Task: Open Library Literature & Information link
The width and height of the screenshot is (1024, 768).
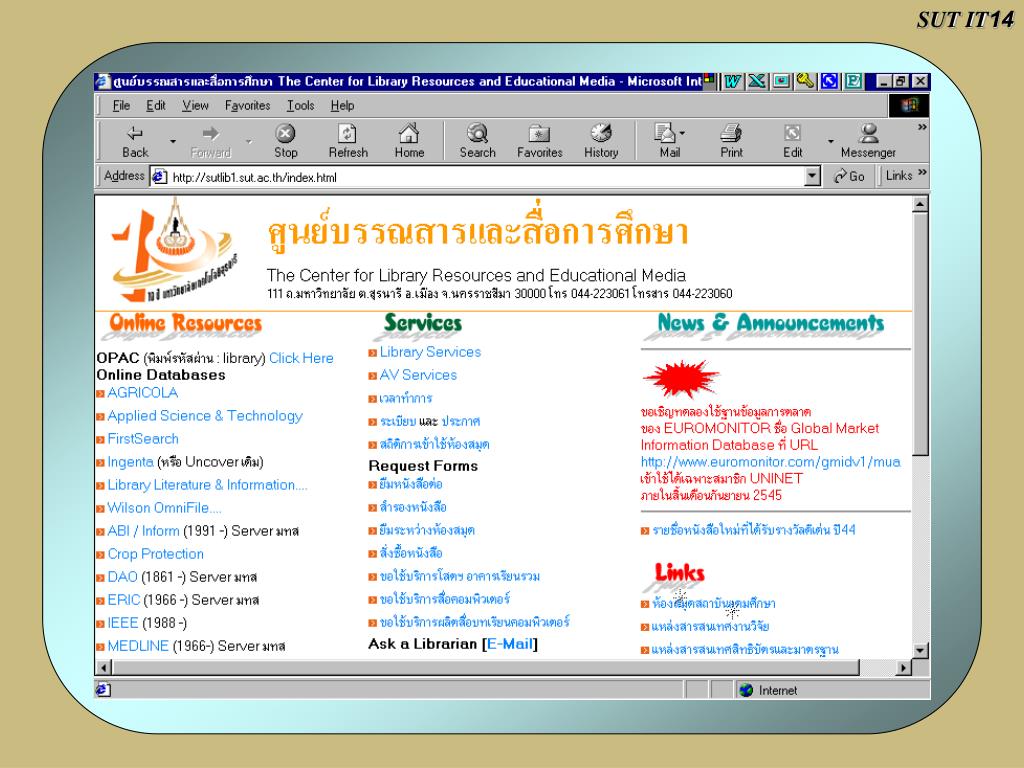Action: pyautogui.click(x=207, y=485)
